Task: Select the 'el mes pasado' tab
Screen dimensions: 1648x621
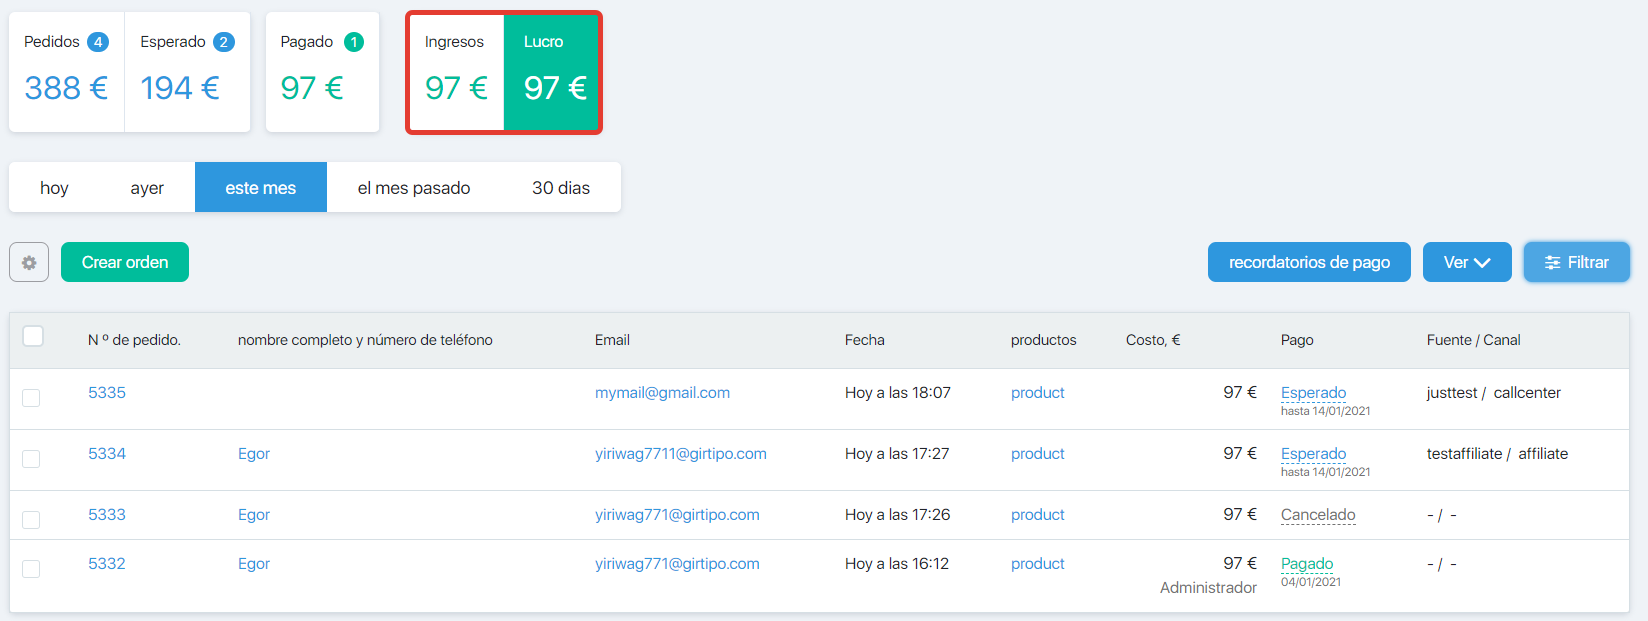Action: [413, 188]
